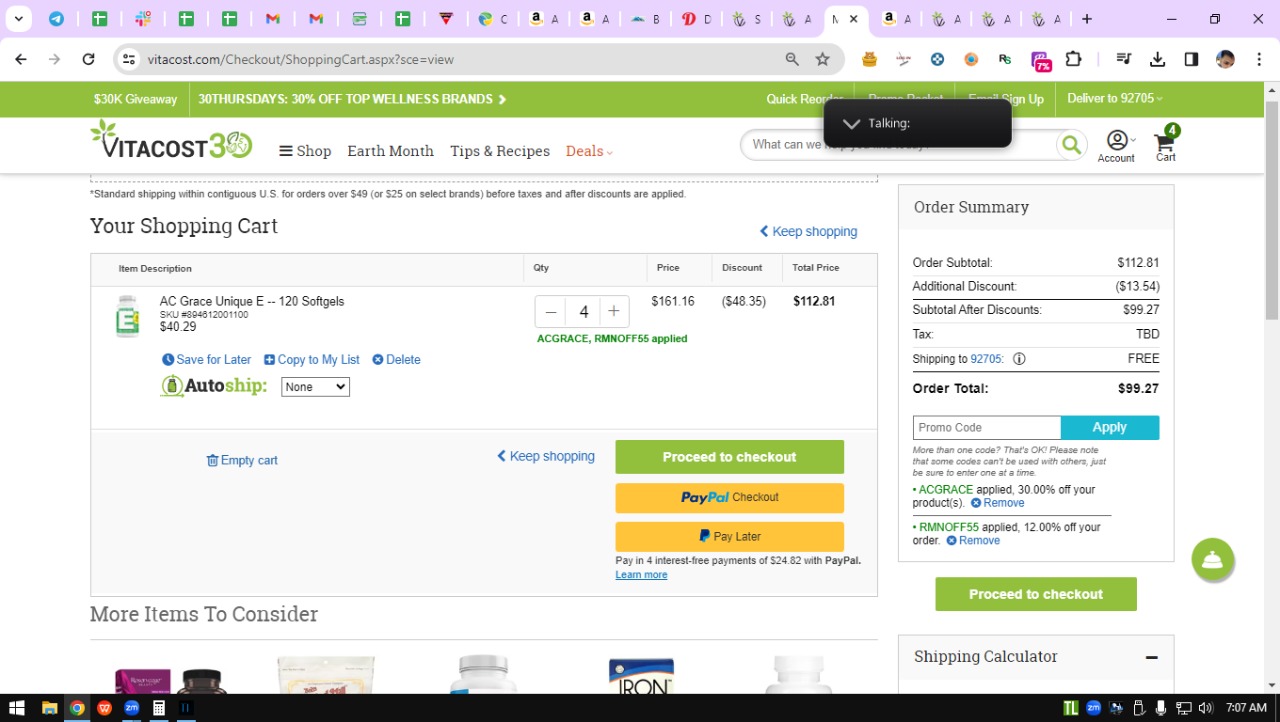Open the Cart icon in header
The height and width of the screenshot is (722, 1280).
point(1166,144)
